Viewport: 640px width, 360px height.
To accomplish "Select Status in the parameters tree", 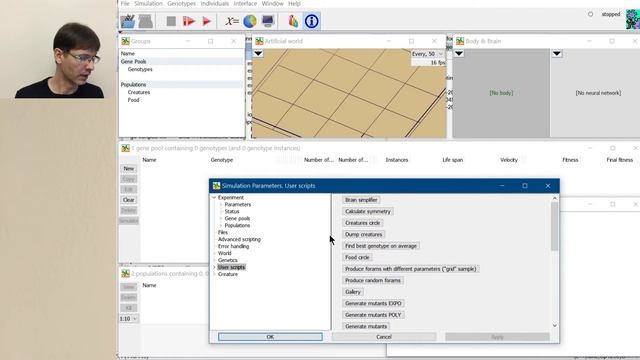I will tap(231, 211).
